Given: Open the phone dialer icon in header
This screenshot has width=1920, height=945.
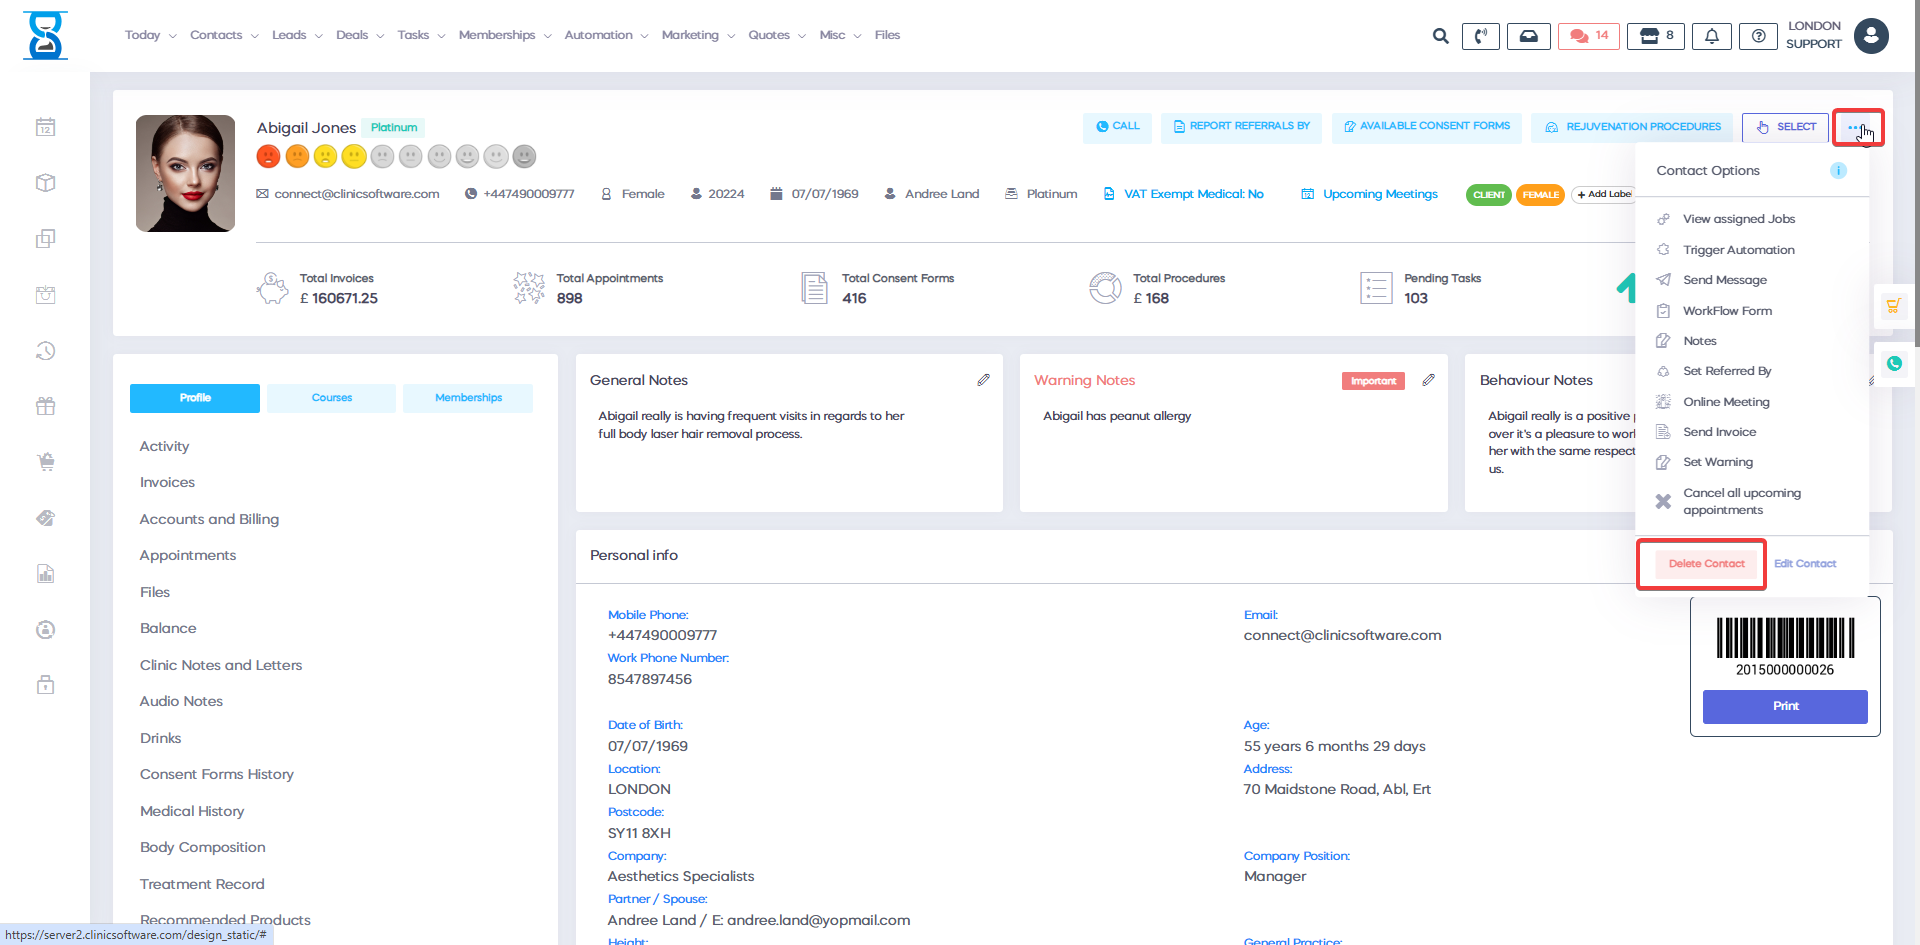Looking at the screenshot, I should (x=1480, y=36).
